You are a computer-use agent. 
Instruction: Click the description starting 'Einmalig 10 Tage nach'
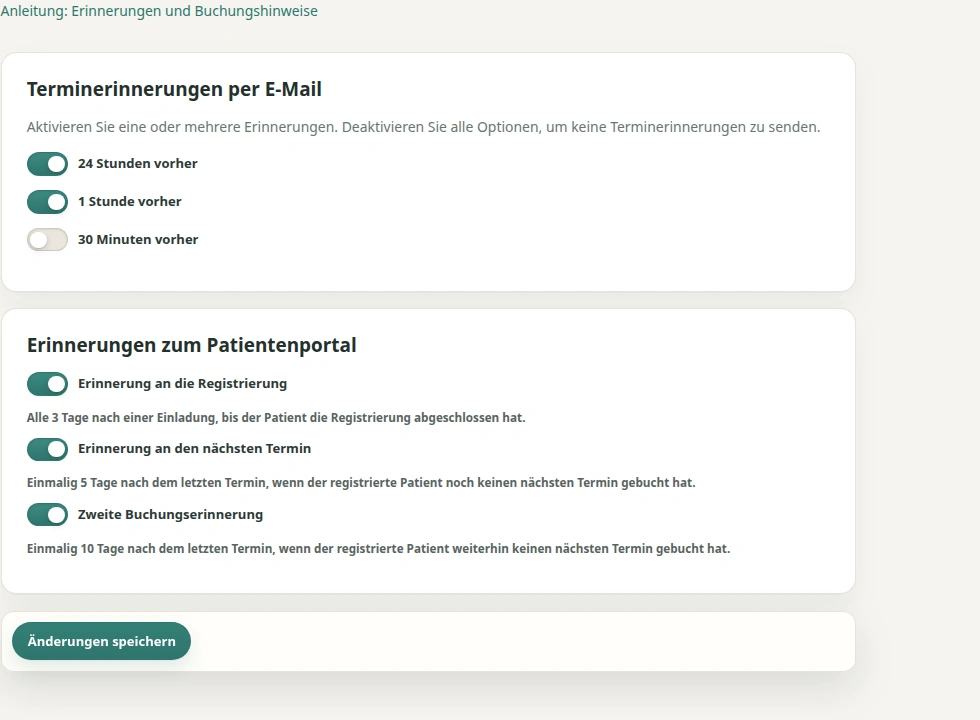click(379, 549)
